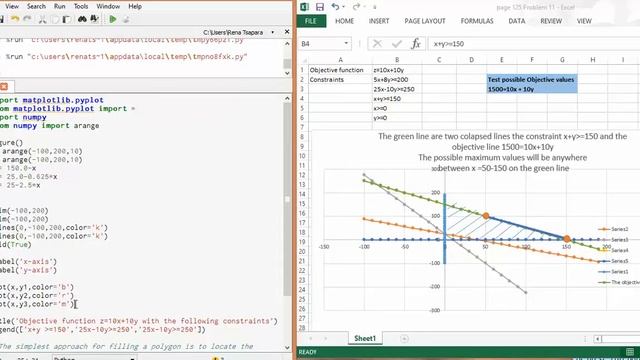Select the Sheet1 worksheet tab
Image resolution: width=640 pixels, height=360 pixels.
click(365, 338)
